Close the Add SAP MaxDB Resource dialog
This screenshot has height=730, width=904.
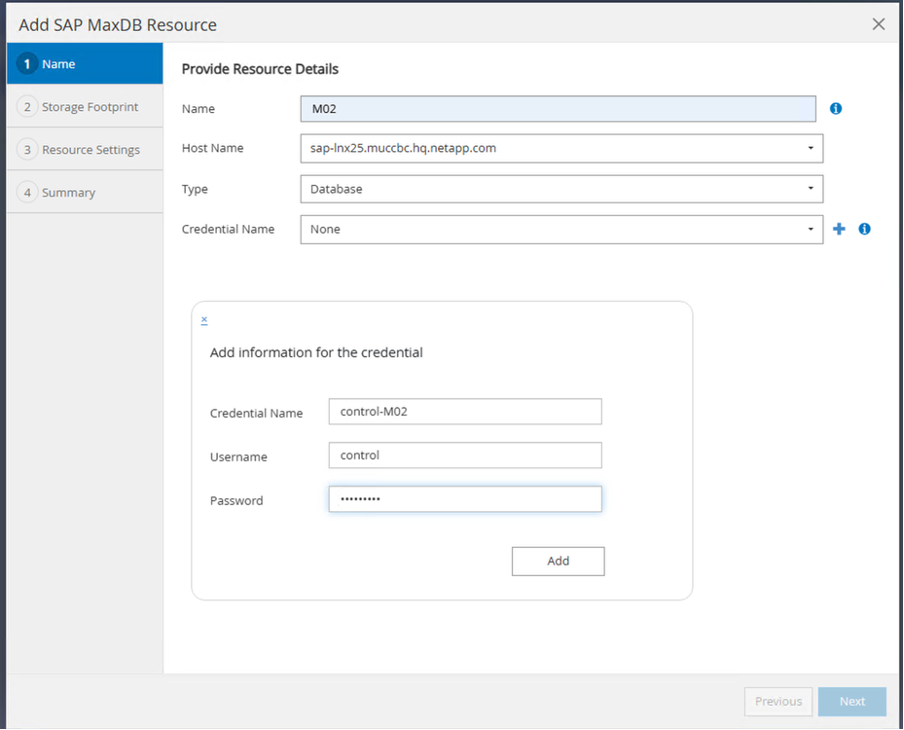[x=878, y=24]
